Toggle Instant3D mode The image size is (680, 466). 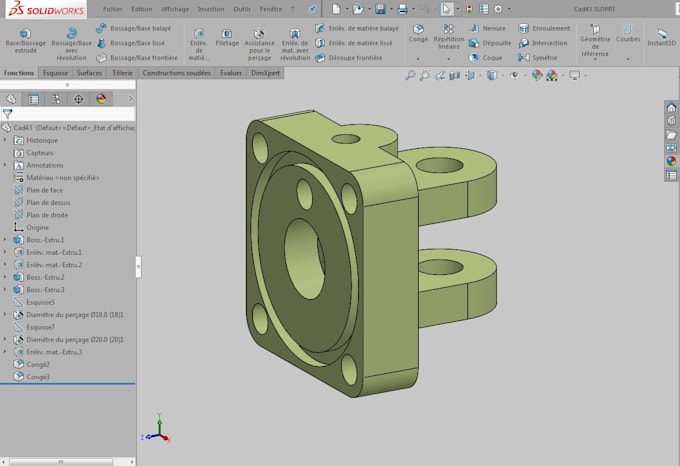(661, 36)
